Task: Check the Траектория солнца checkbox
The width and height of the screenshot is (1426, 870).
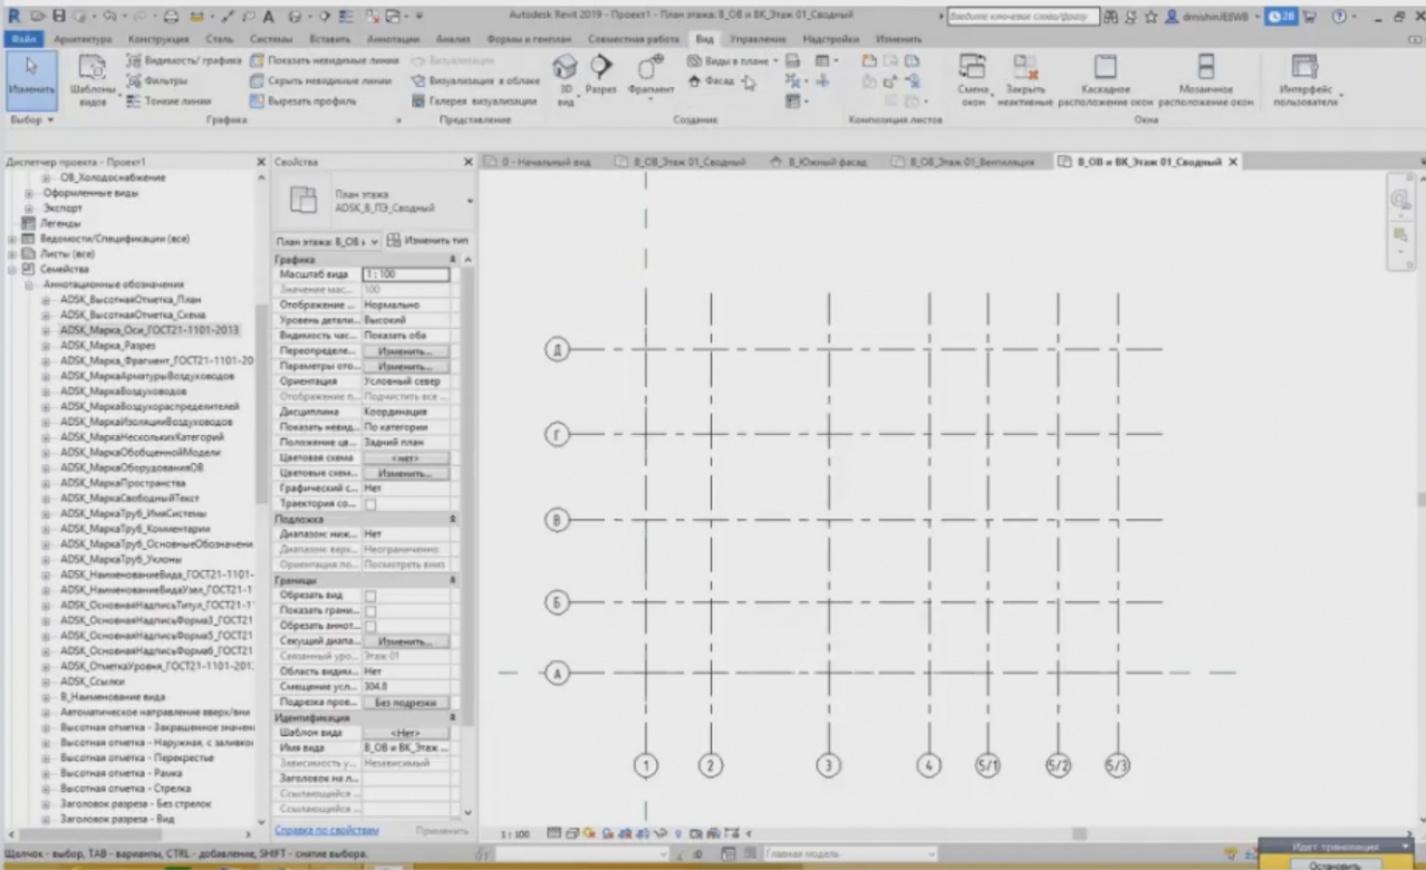Action: pos(371,504)
